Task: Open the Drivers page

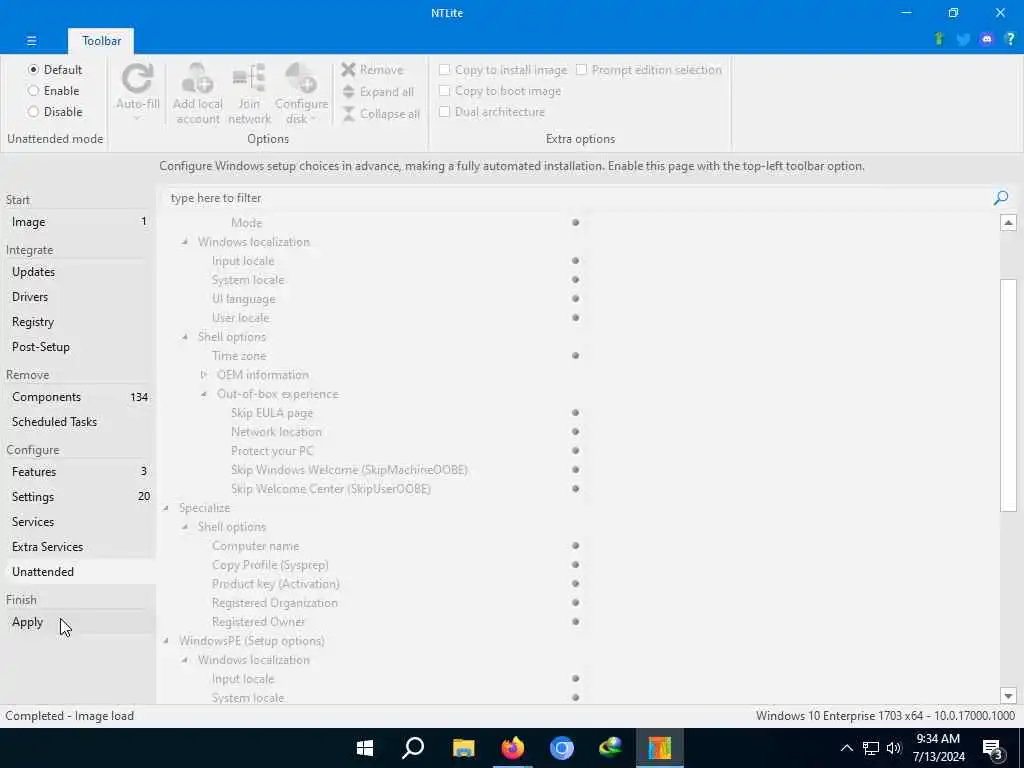Action: tap(78, 296)
